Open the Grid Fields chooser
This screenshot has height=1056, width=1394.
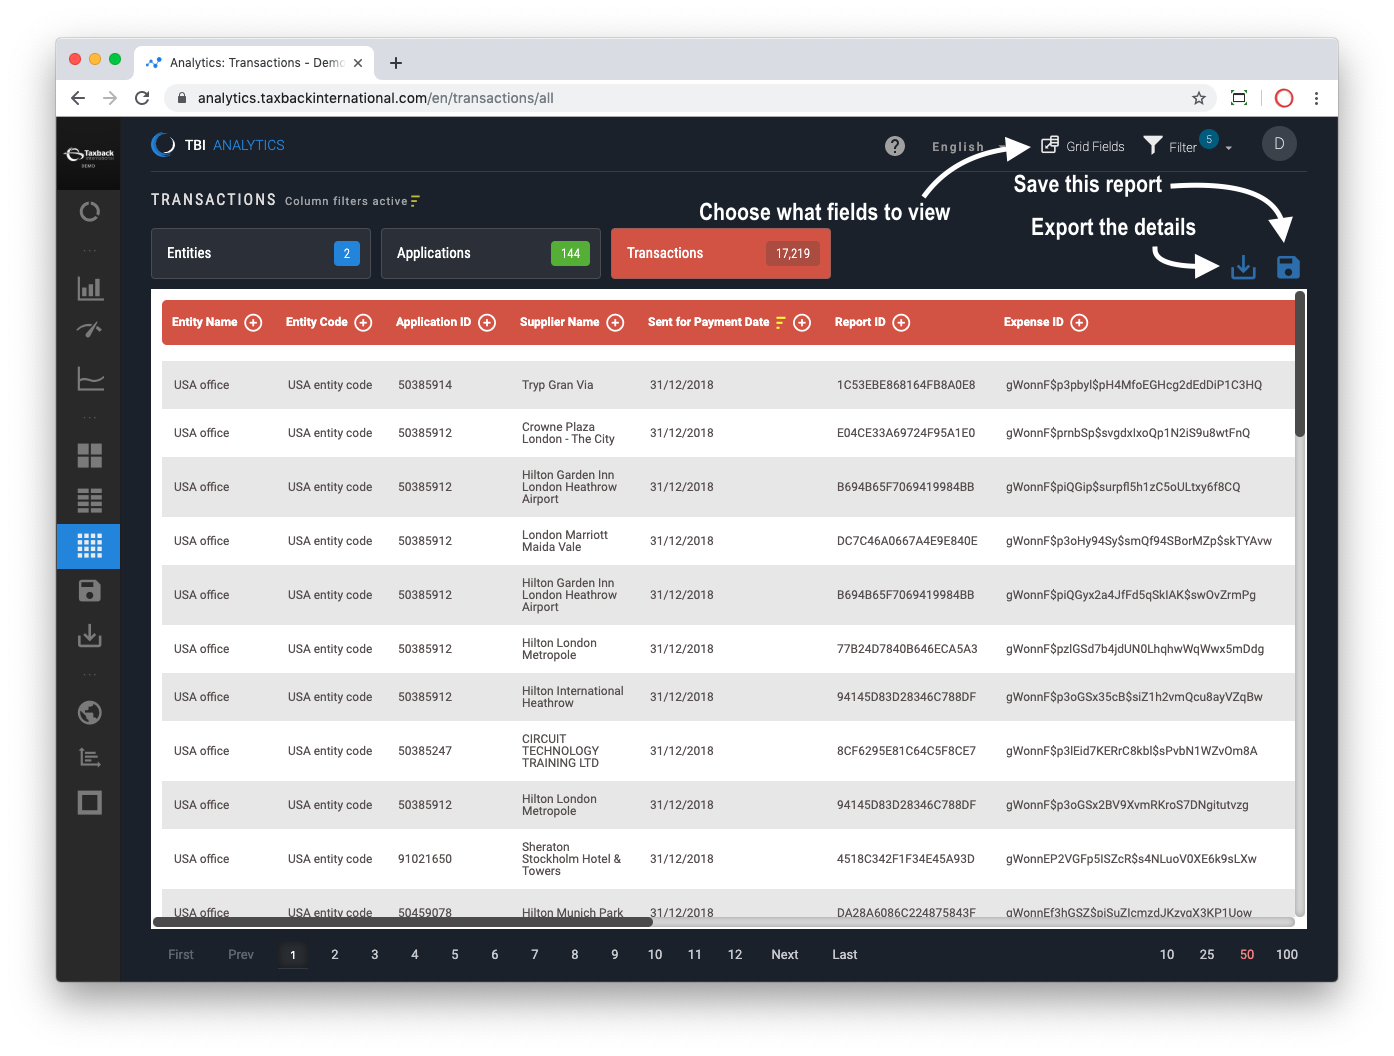(1083, 146)
